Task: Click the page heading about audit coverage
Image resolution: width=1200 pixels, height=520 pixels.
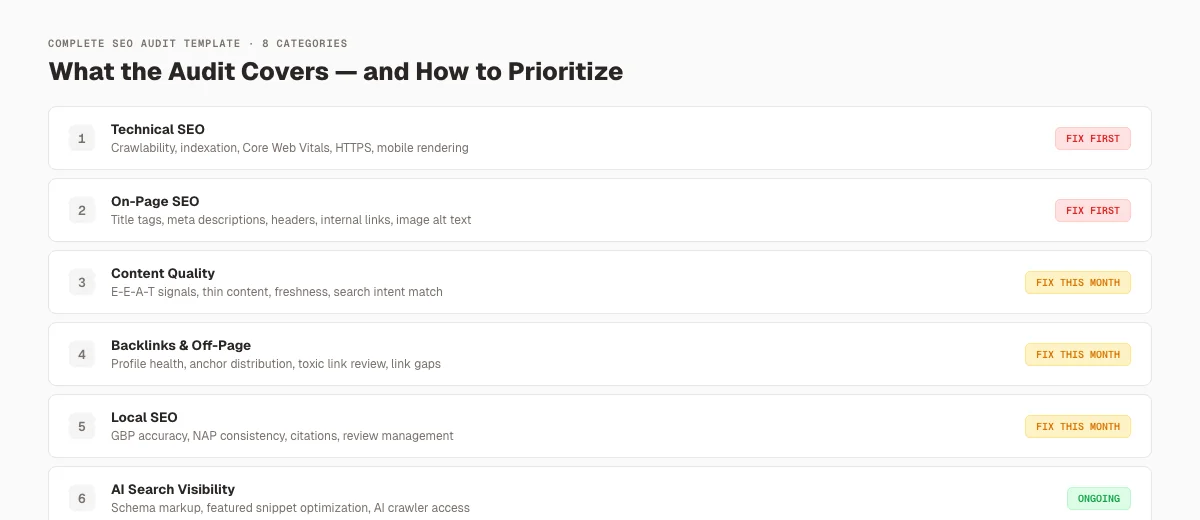Action: [336, 72]
